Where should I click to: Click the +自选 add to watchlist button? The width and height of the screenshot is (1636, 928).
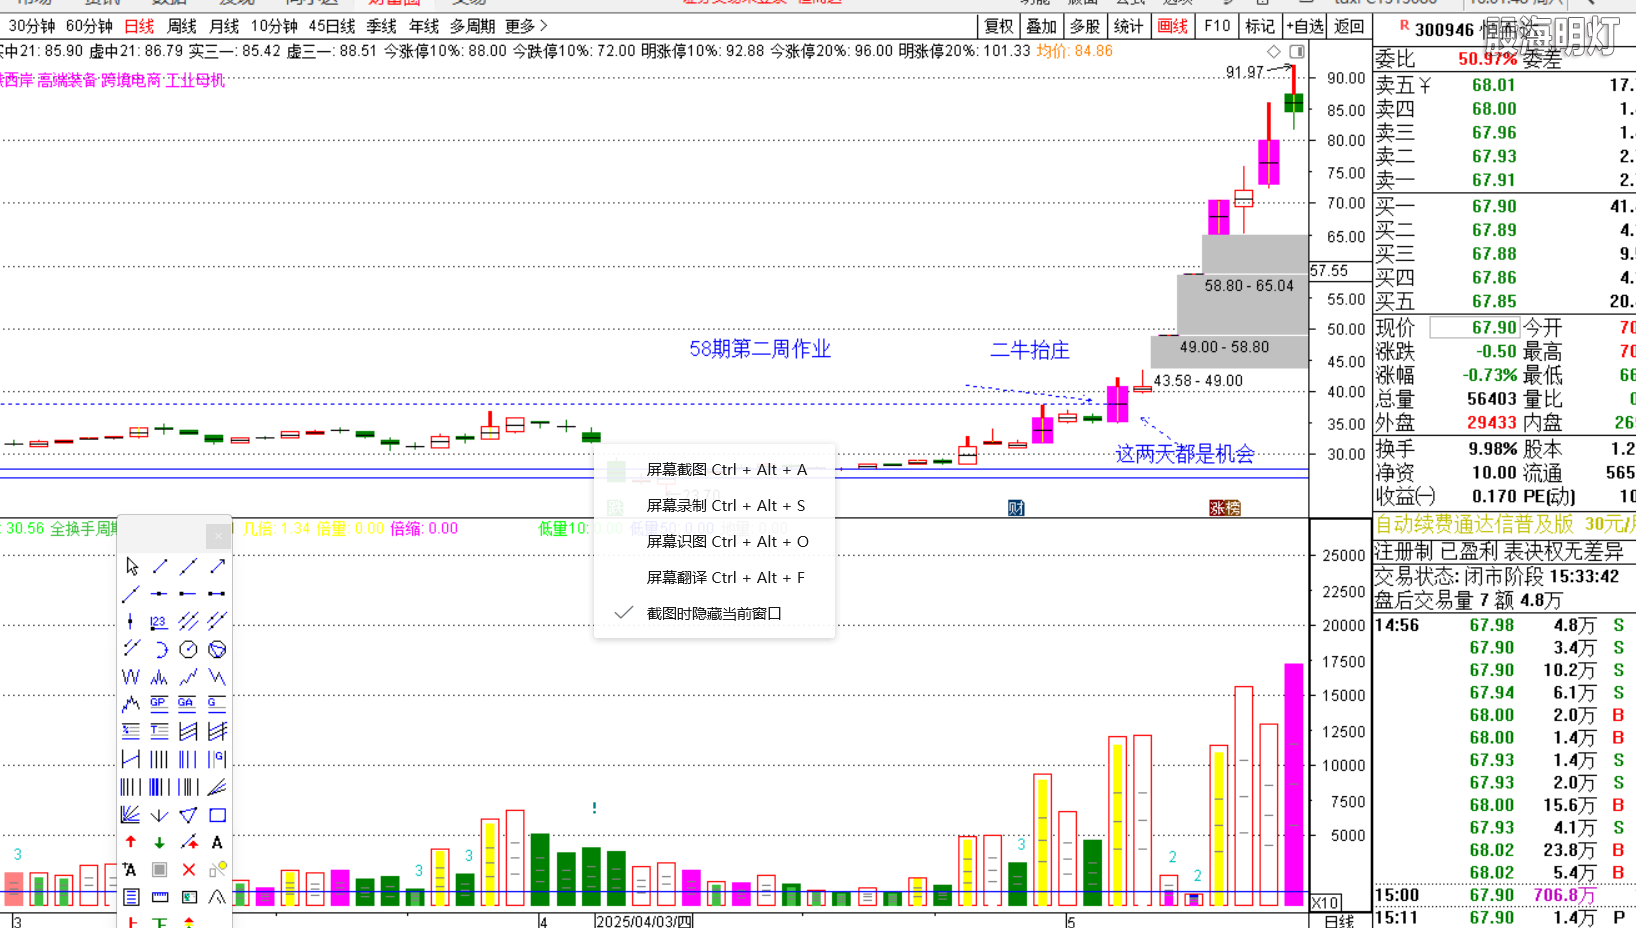coord(1305,26)
